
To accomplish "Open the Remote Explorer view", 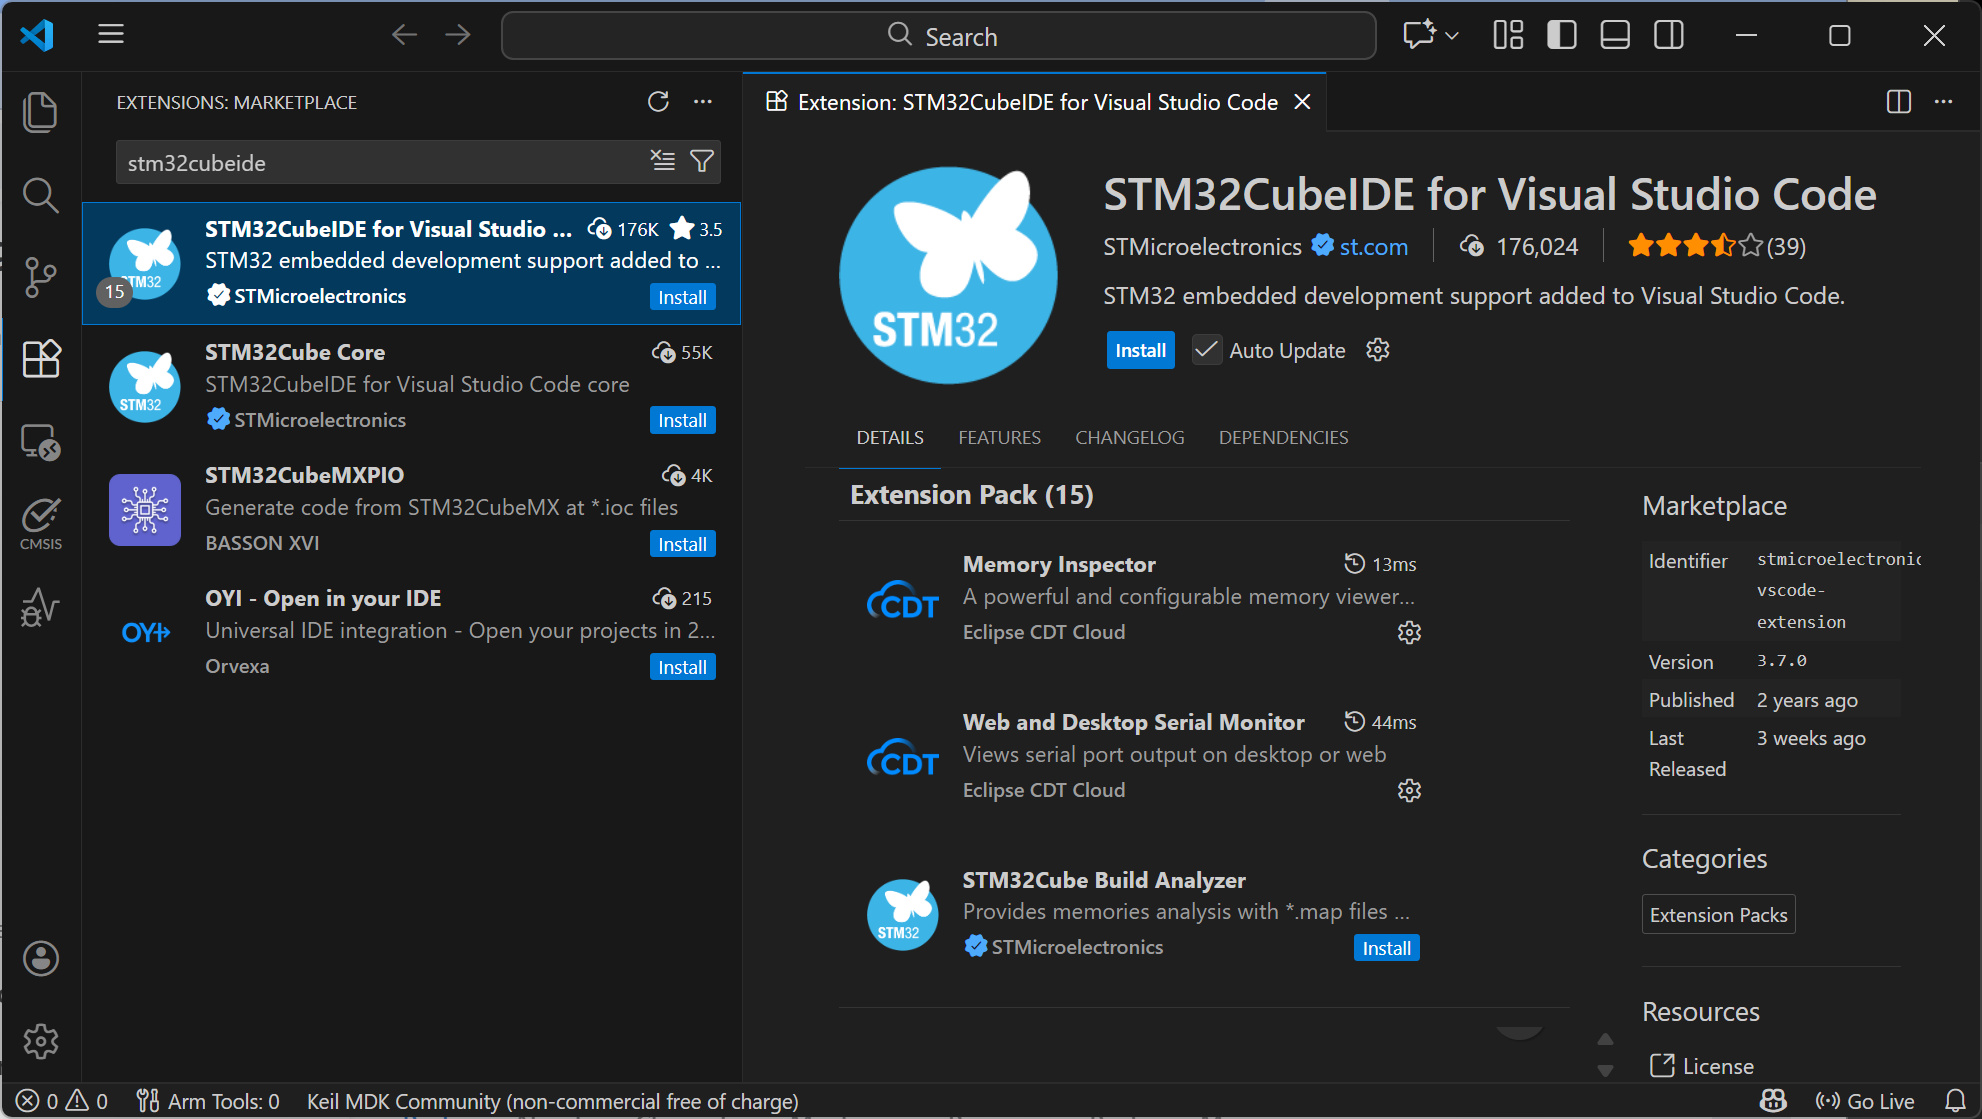I will pyautogui.click(x=40, y=441).
